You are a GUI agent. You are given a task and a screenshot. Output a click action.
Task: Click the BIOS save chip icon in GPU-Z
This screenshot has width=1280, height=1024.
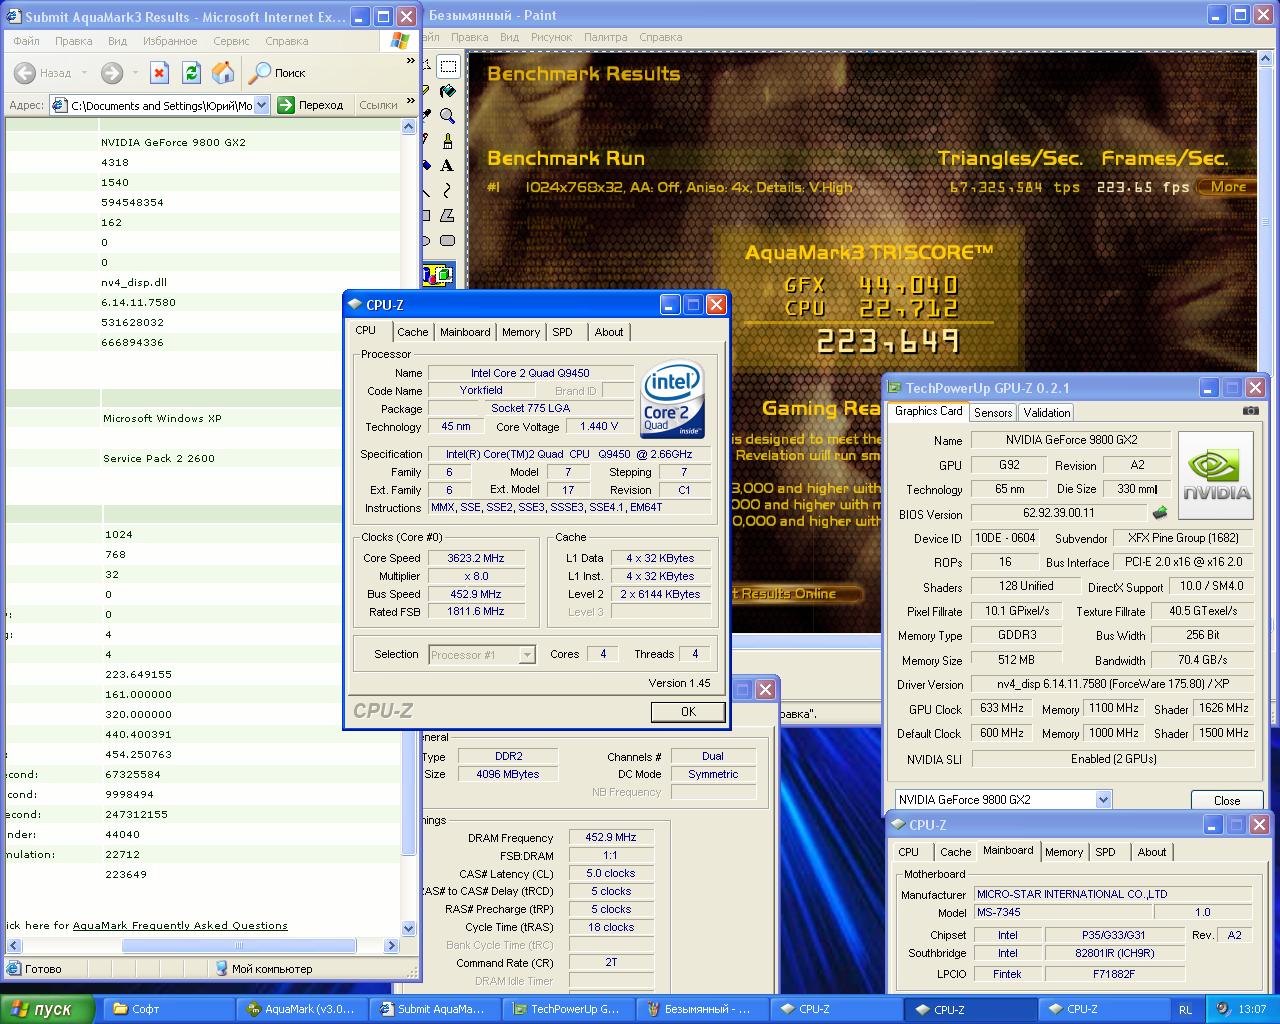(1160, 513)
